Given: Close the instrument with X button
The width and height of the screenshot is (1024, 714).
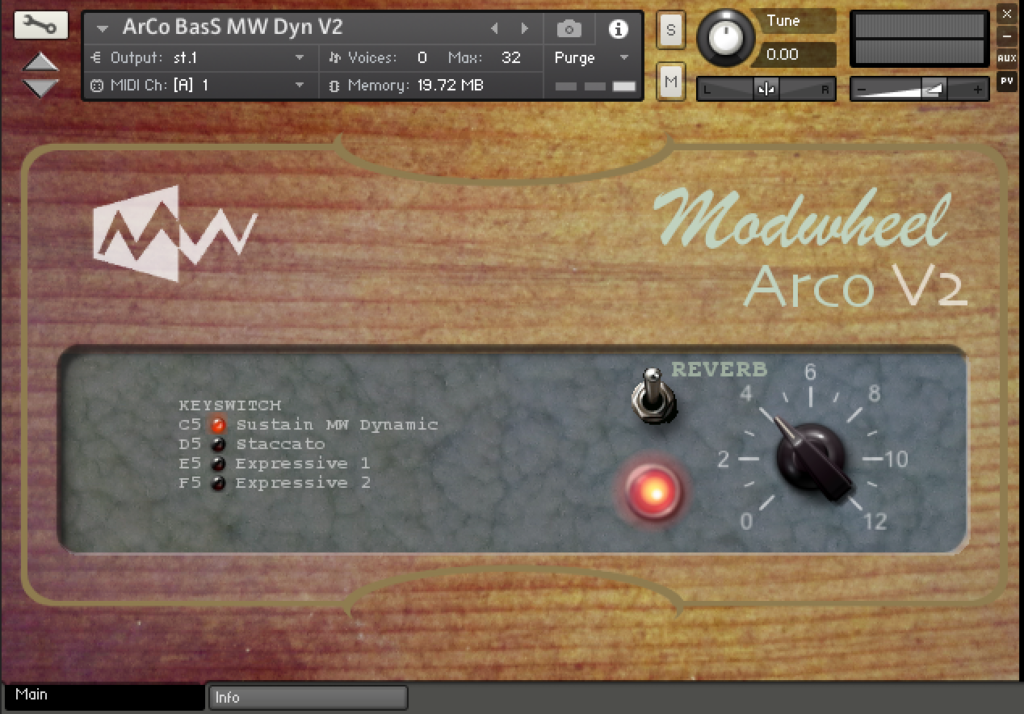Looking at the screenshot, I should click(1006, 13).
